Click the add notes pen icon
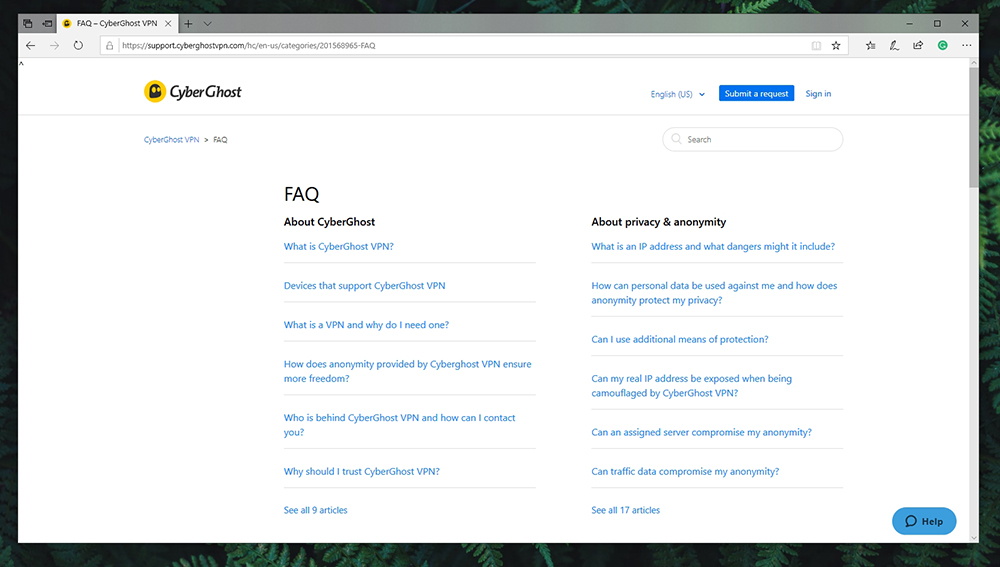This screenshot has height=567, width=1000. tap(894, 45)
